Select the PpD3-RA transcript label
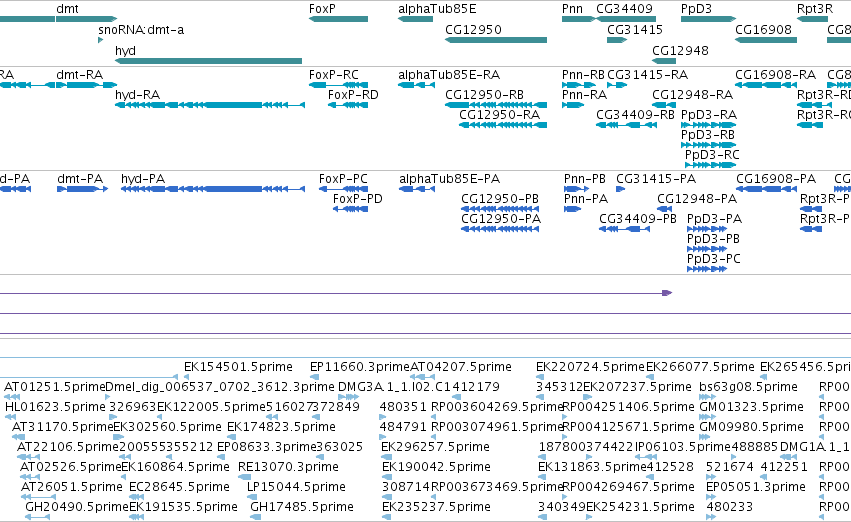 709,115
